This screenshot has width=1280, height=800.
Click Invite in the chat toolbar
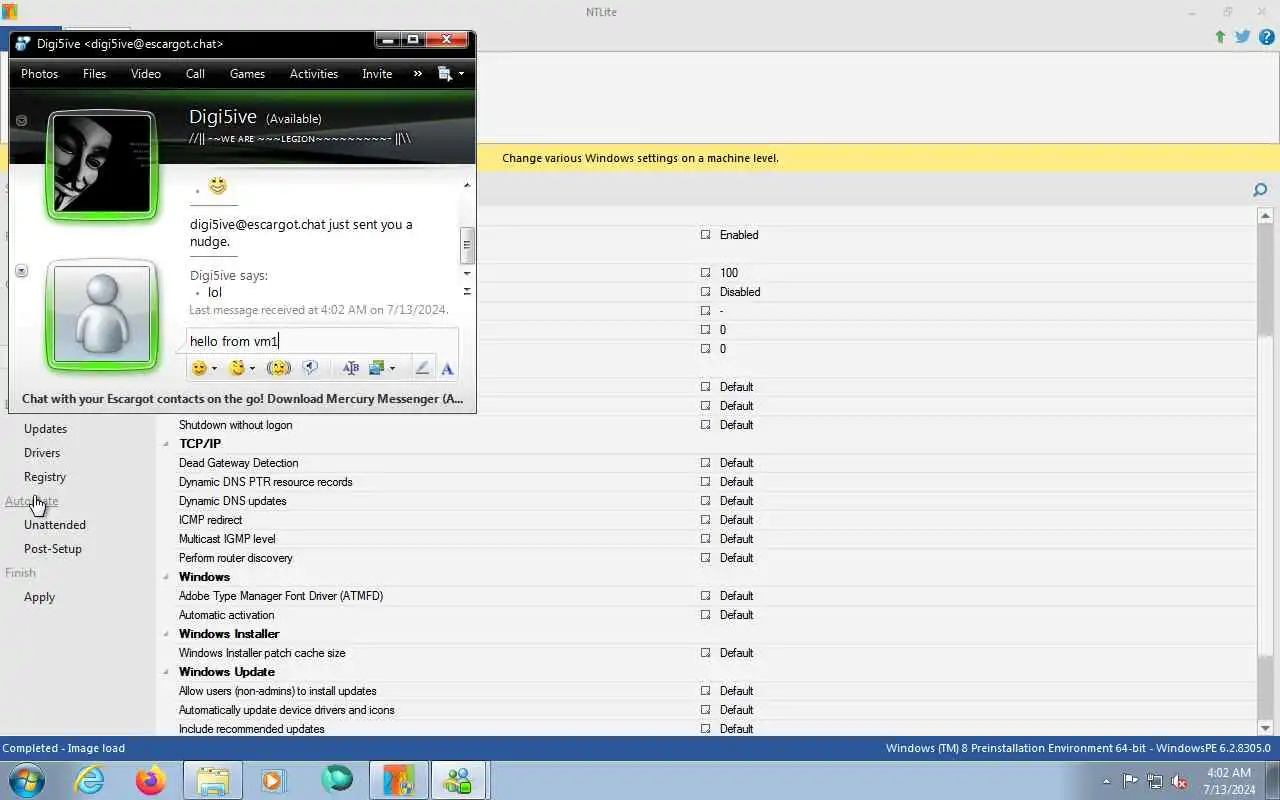[x=377, y=73]
